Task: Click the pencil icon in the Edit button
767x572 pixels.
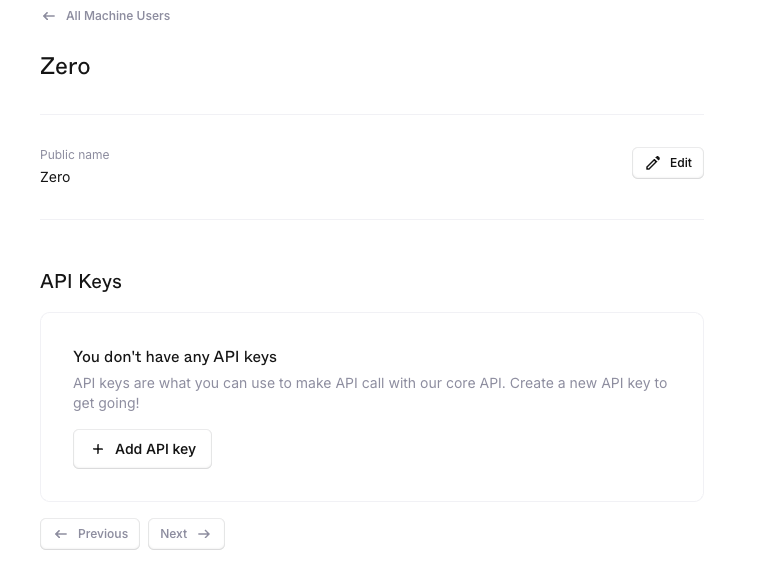Action: pyautogui.click(x=653, y=163)
